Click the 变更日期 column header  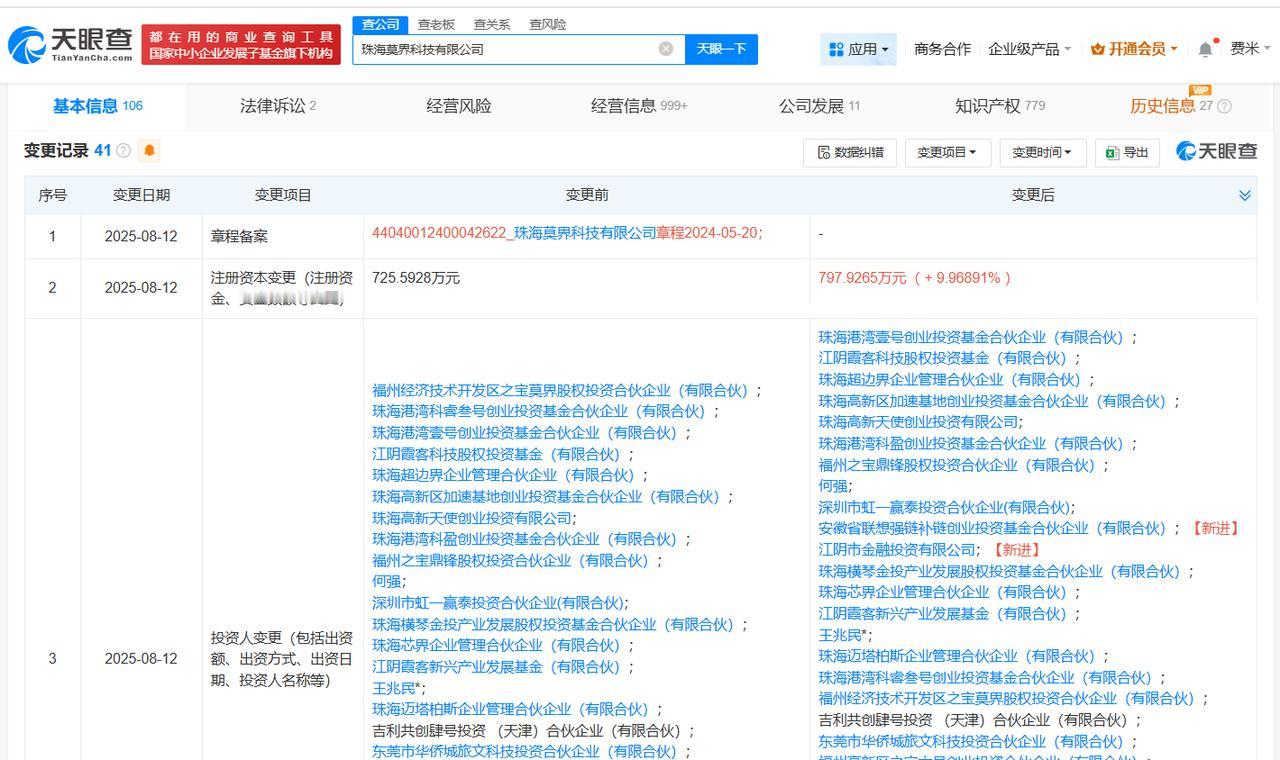(141, 195)
